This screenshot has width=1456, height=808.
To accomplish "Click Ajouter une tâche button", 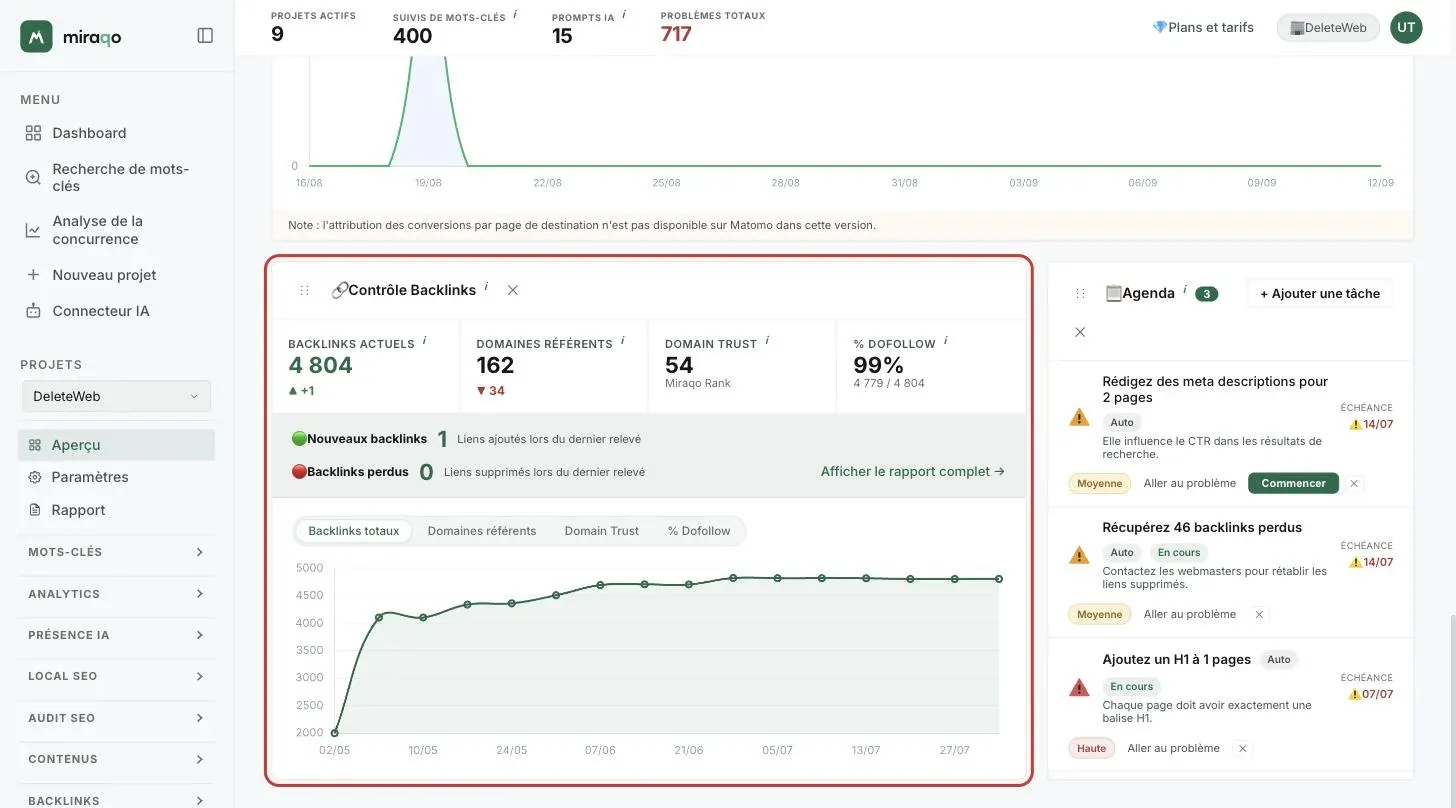I will click(x=1320, y=294).
